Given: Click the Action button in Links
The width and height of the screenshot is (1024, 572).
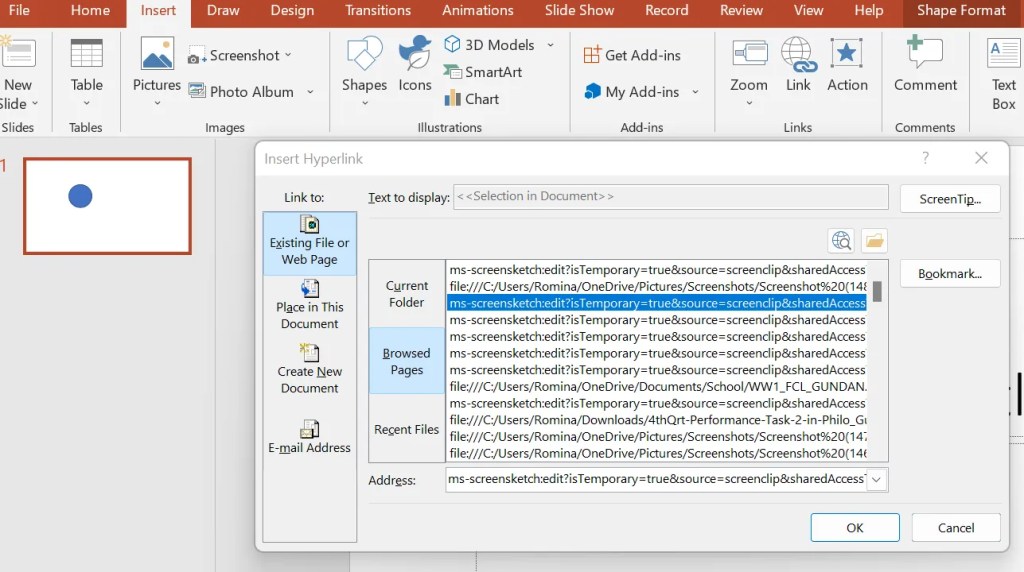Looking at the screenshot, I should 847,65.
